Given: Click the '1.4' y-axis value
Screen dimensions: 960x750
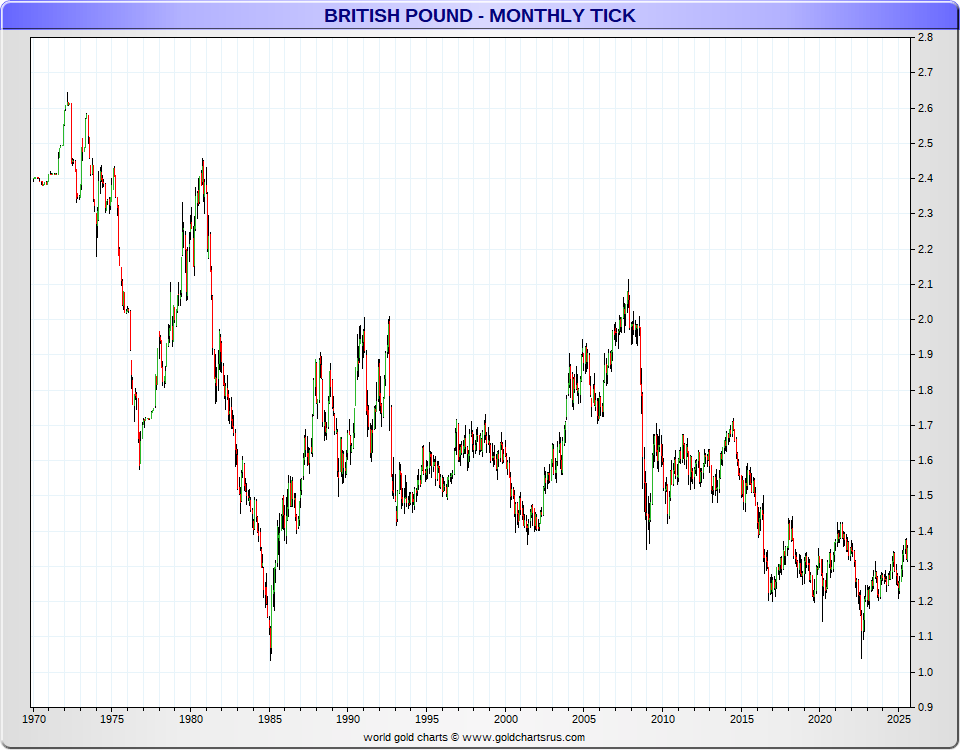Looking at the screenshot, I should (x=926, y=531).
